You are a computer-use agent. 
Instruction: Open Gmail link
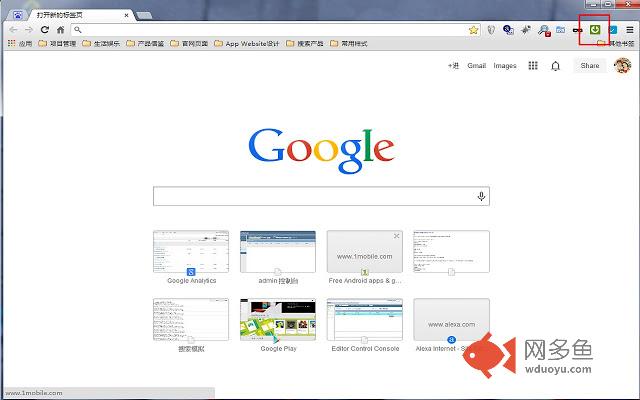[476, 66]
